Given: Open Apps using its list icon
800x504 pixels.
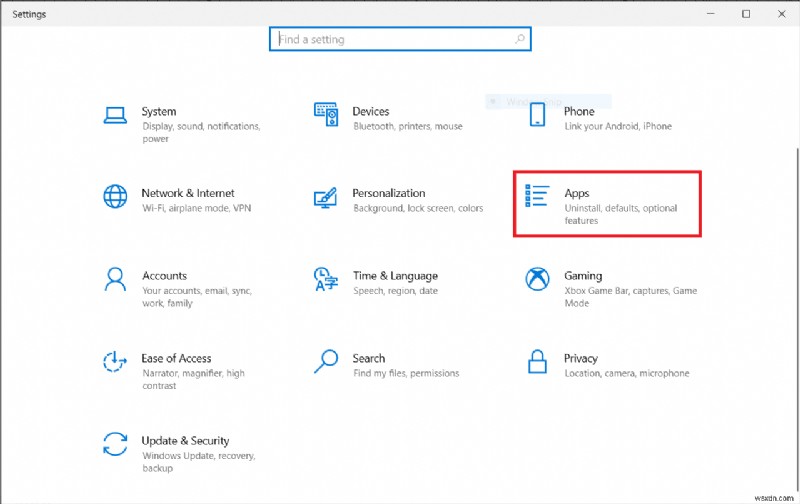Looking at the screenshot, I should coord(537,196).
